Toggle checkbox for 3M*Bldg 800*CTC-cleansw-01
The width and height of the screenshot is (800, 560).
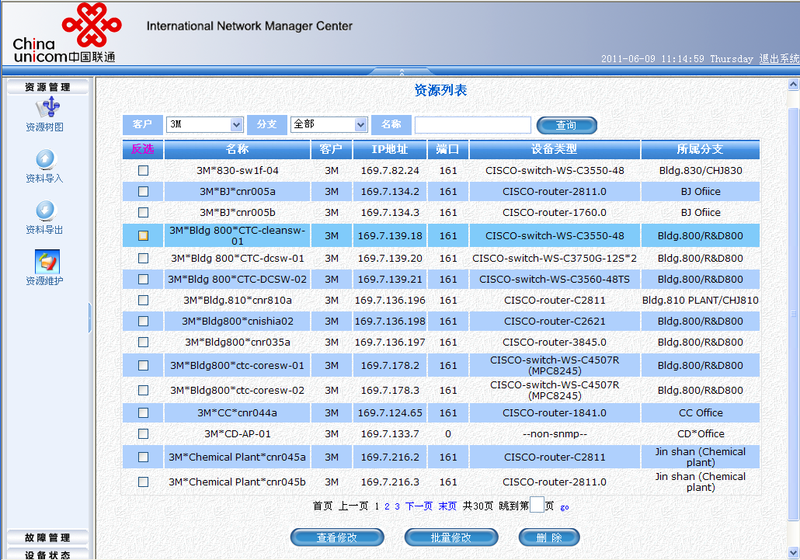click(x=143, y=236)
